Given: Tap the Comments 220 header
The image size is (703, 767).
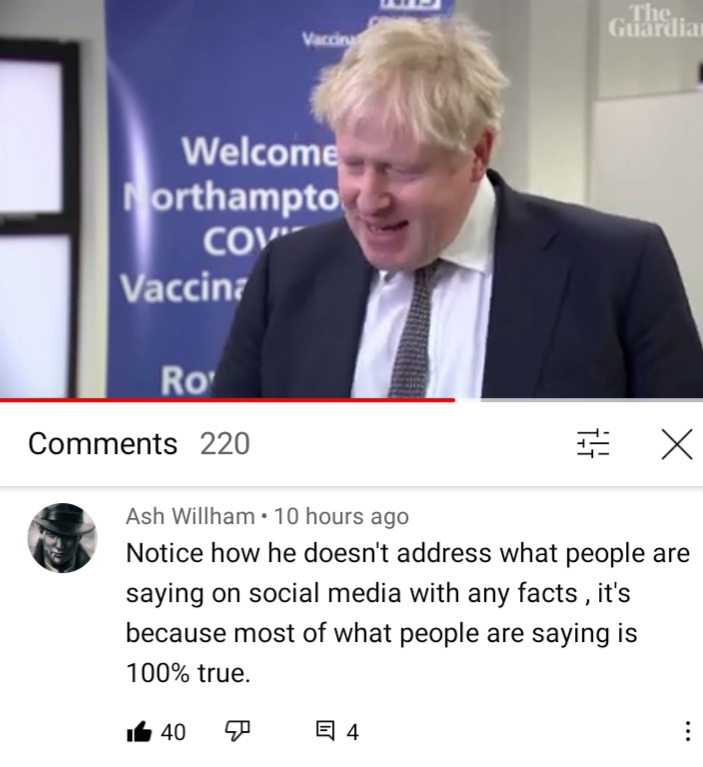Looking at the screenshot, I should [139, 444].
